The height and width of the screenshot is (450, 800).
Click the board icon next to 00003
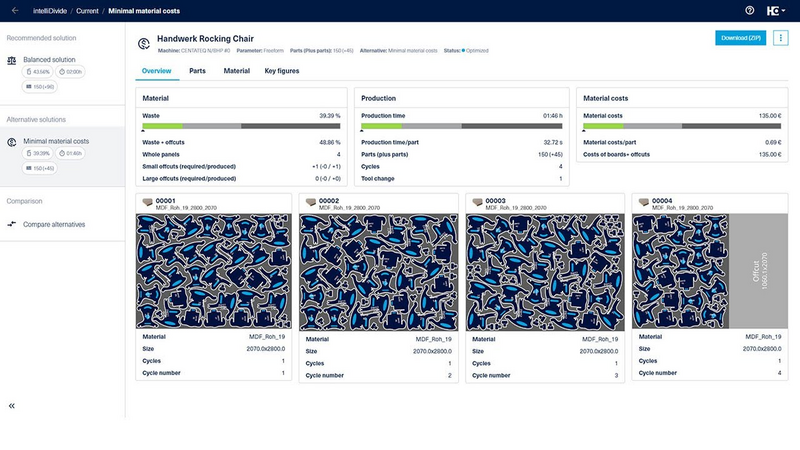click(477, 201)
